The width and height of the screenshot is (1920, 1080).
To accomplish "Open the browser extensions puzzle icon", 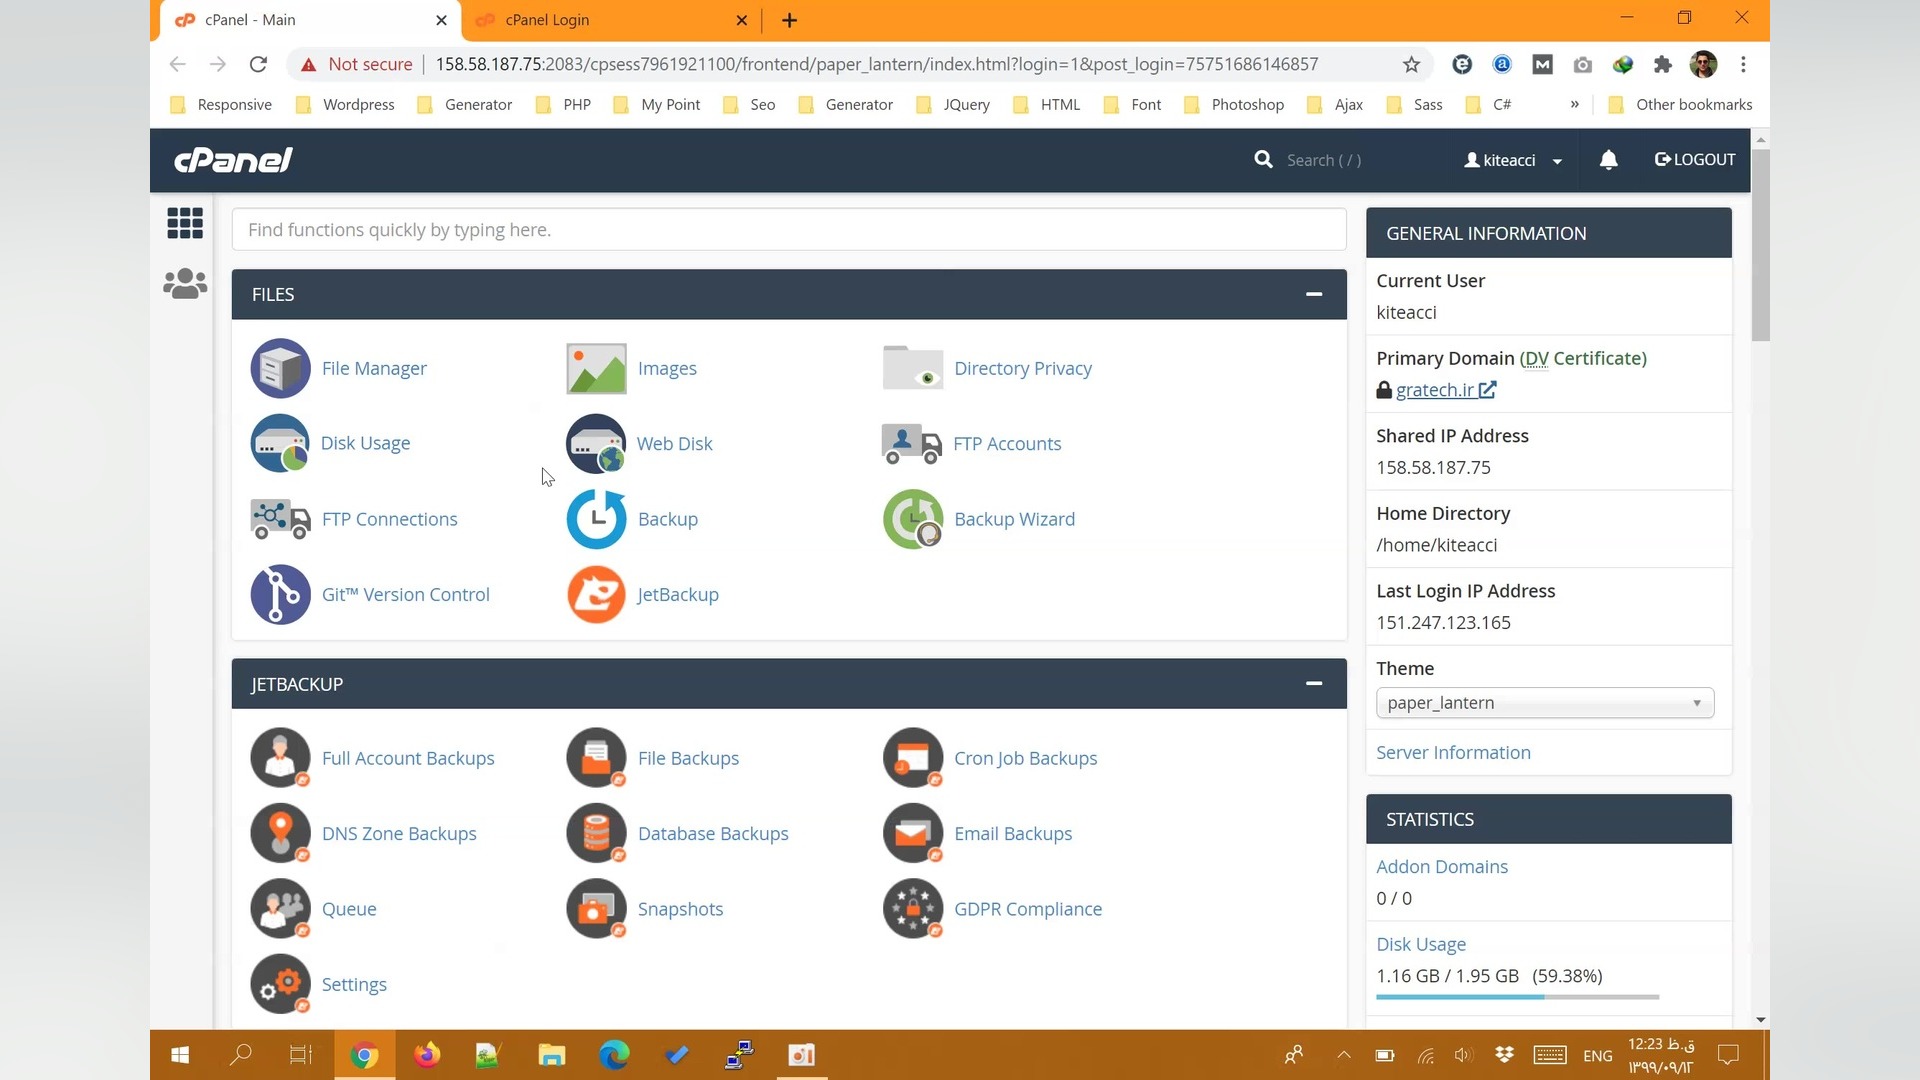I will click(x=1662, y=64).
